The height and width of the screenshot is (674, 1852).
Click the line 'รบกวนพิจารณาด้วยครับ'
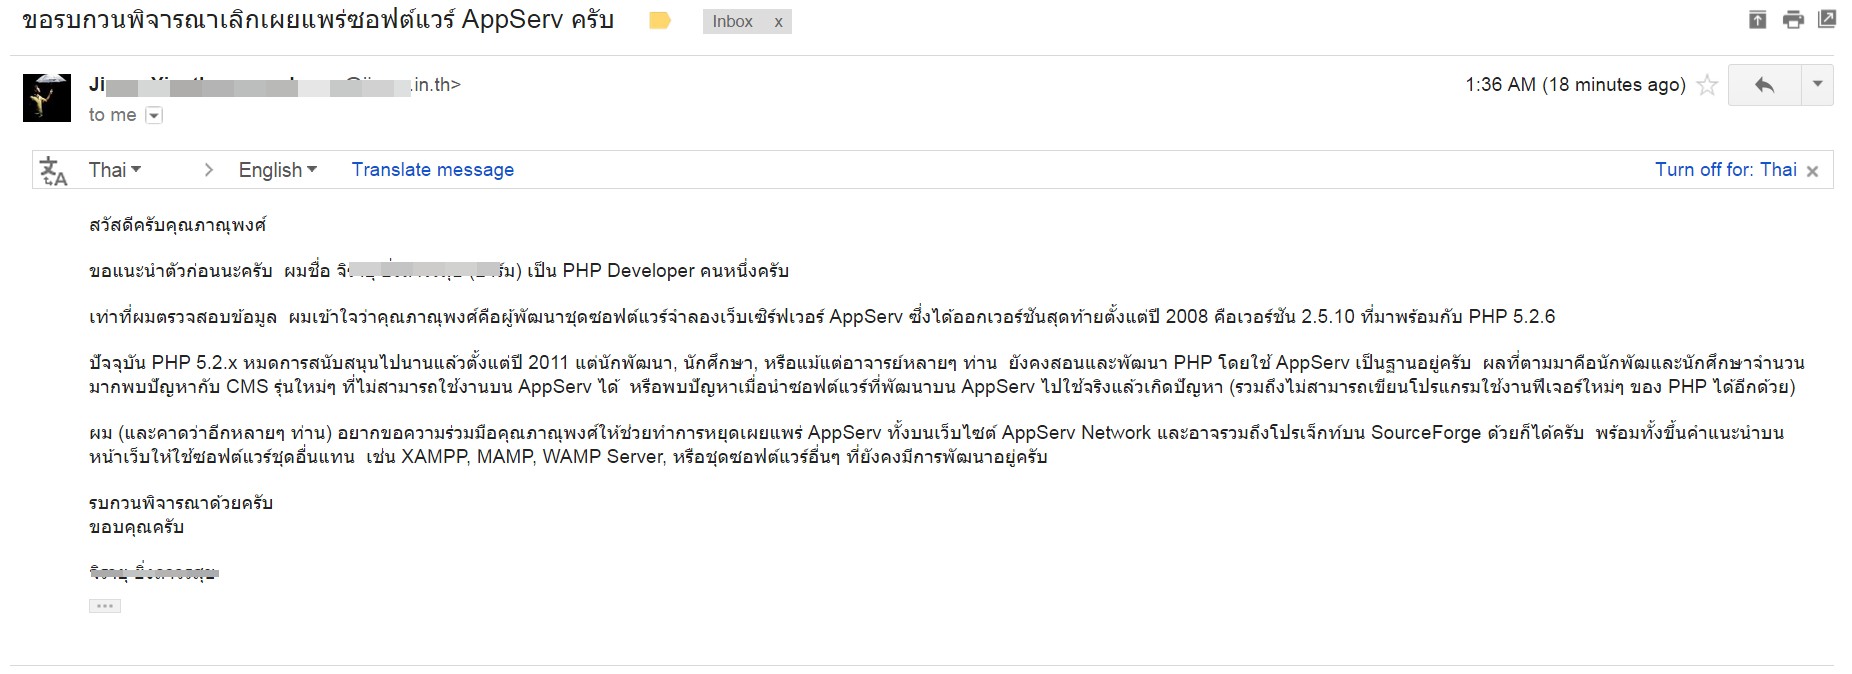181,503
